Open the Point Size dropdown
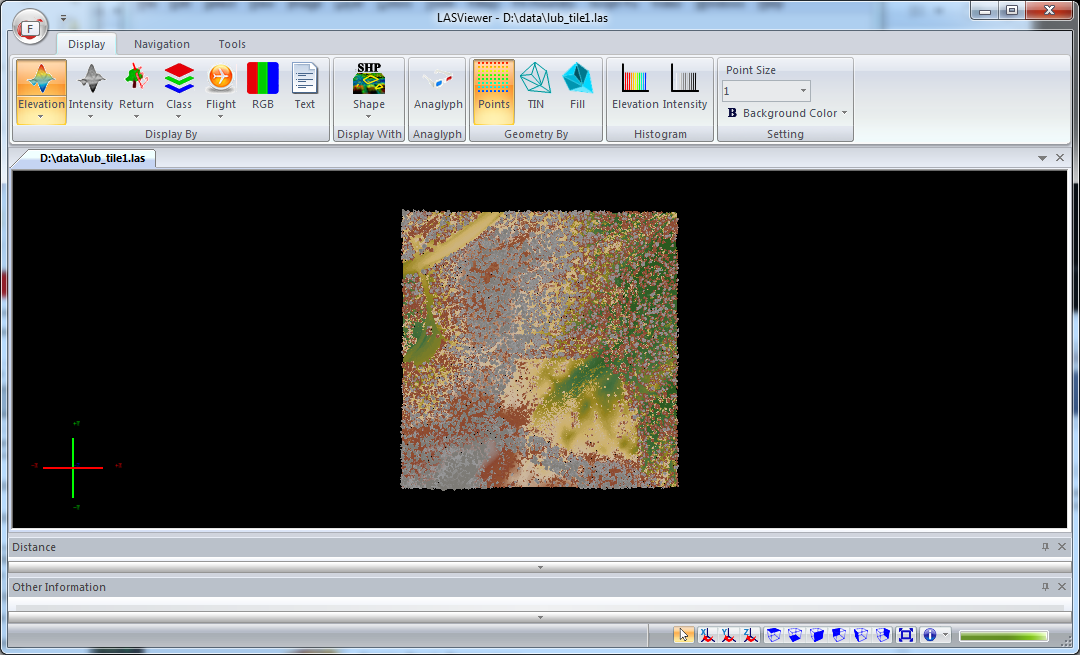Viewport: 1080px width, 655px height. [802, 90]
